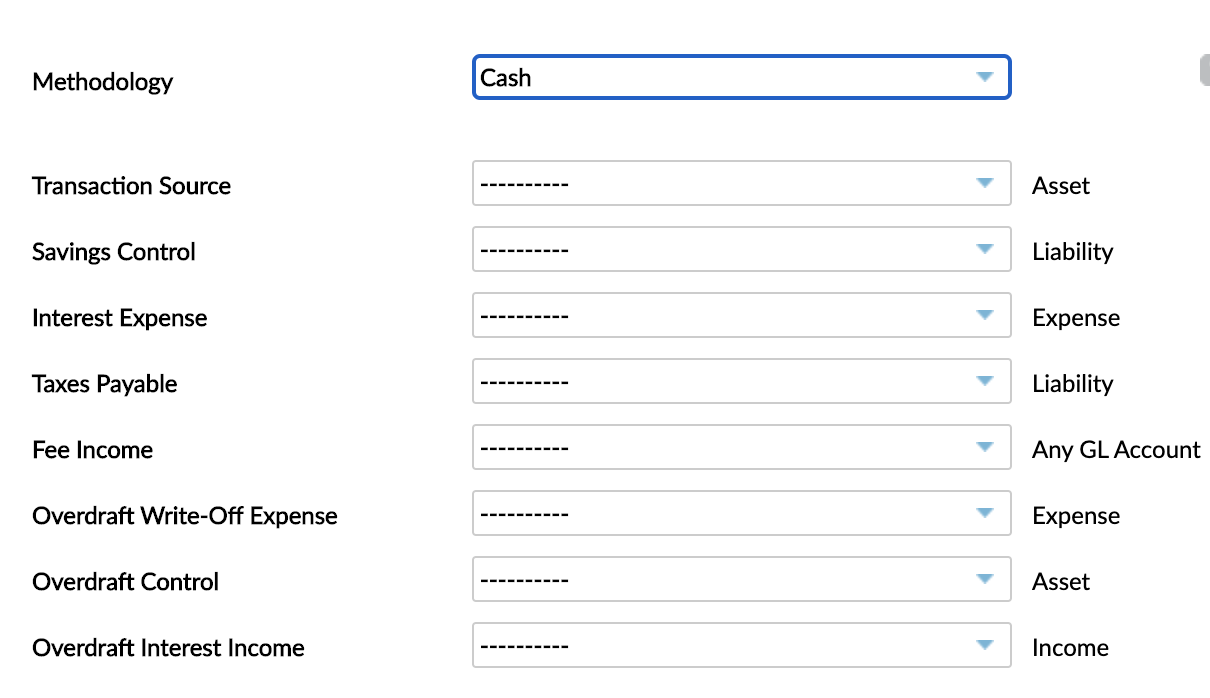Image resolution: width=1210 pixels, height=698 pixels.
Task: Click the Overdraft Write-Off Expense dropdown arrow
Action: click(x=986, y=512)
